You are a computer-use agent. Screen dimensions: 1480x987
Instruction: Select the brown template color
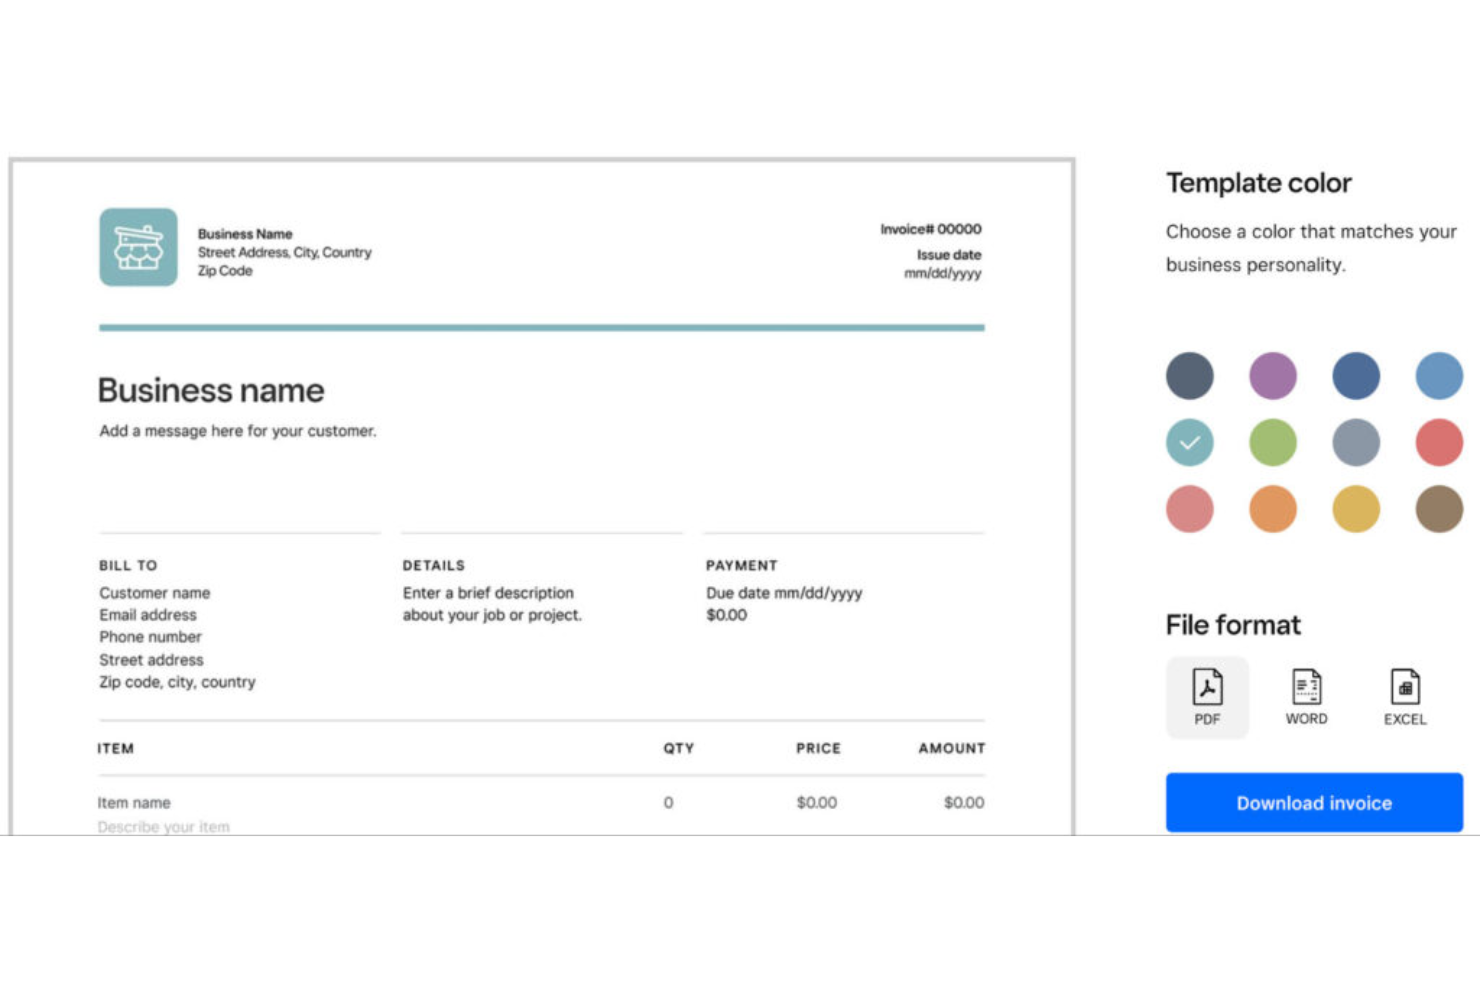[1438, 508]
